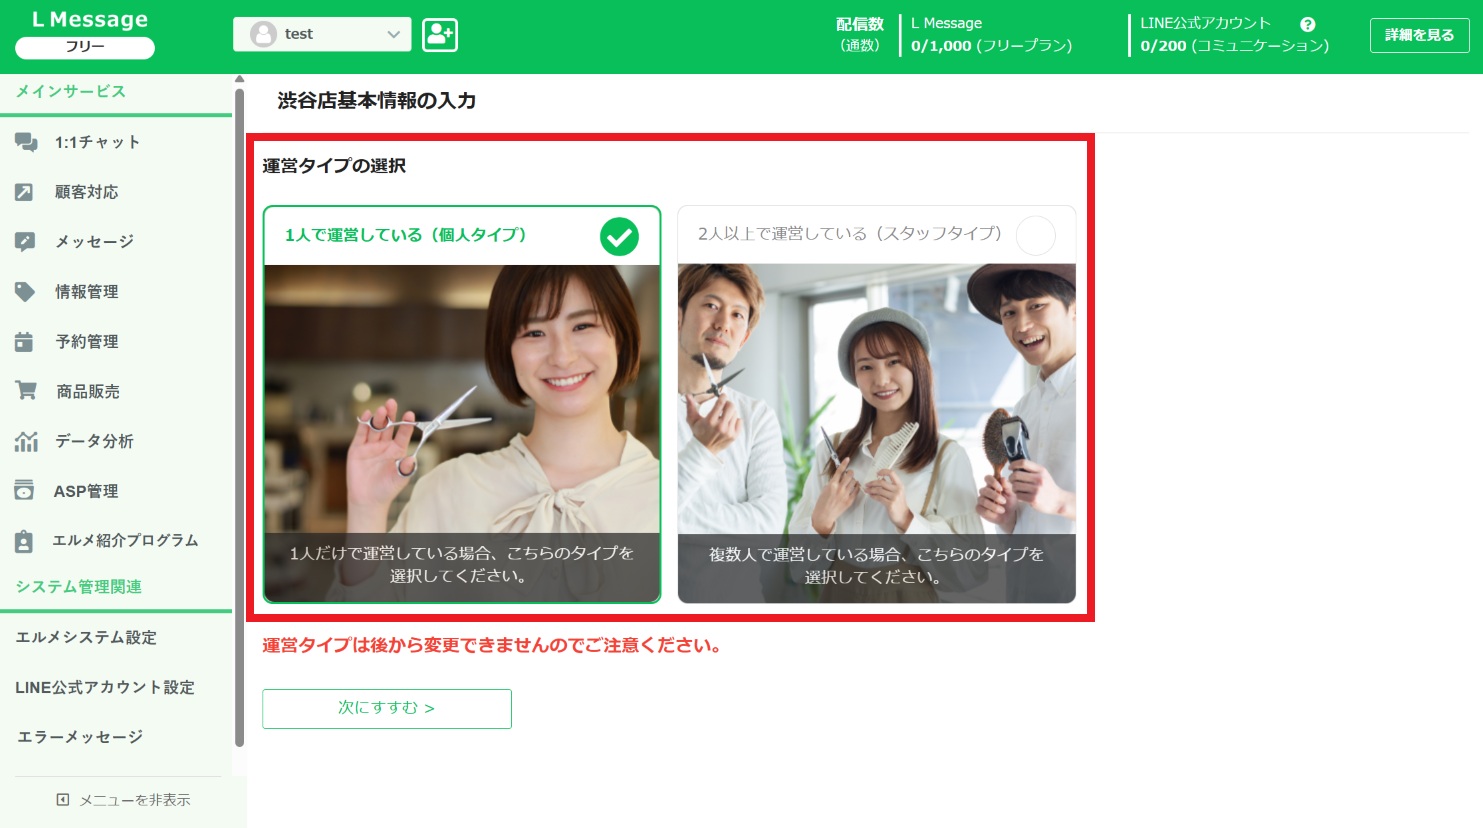Click caption 複数人で運営している場合
The width and height of the screenshot is (1483, 828).
(x=877, y=566)
